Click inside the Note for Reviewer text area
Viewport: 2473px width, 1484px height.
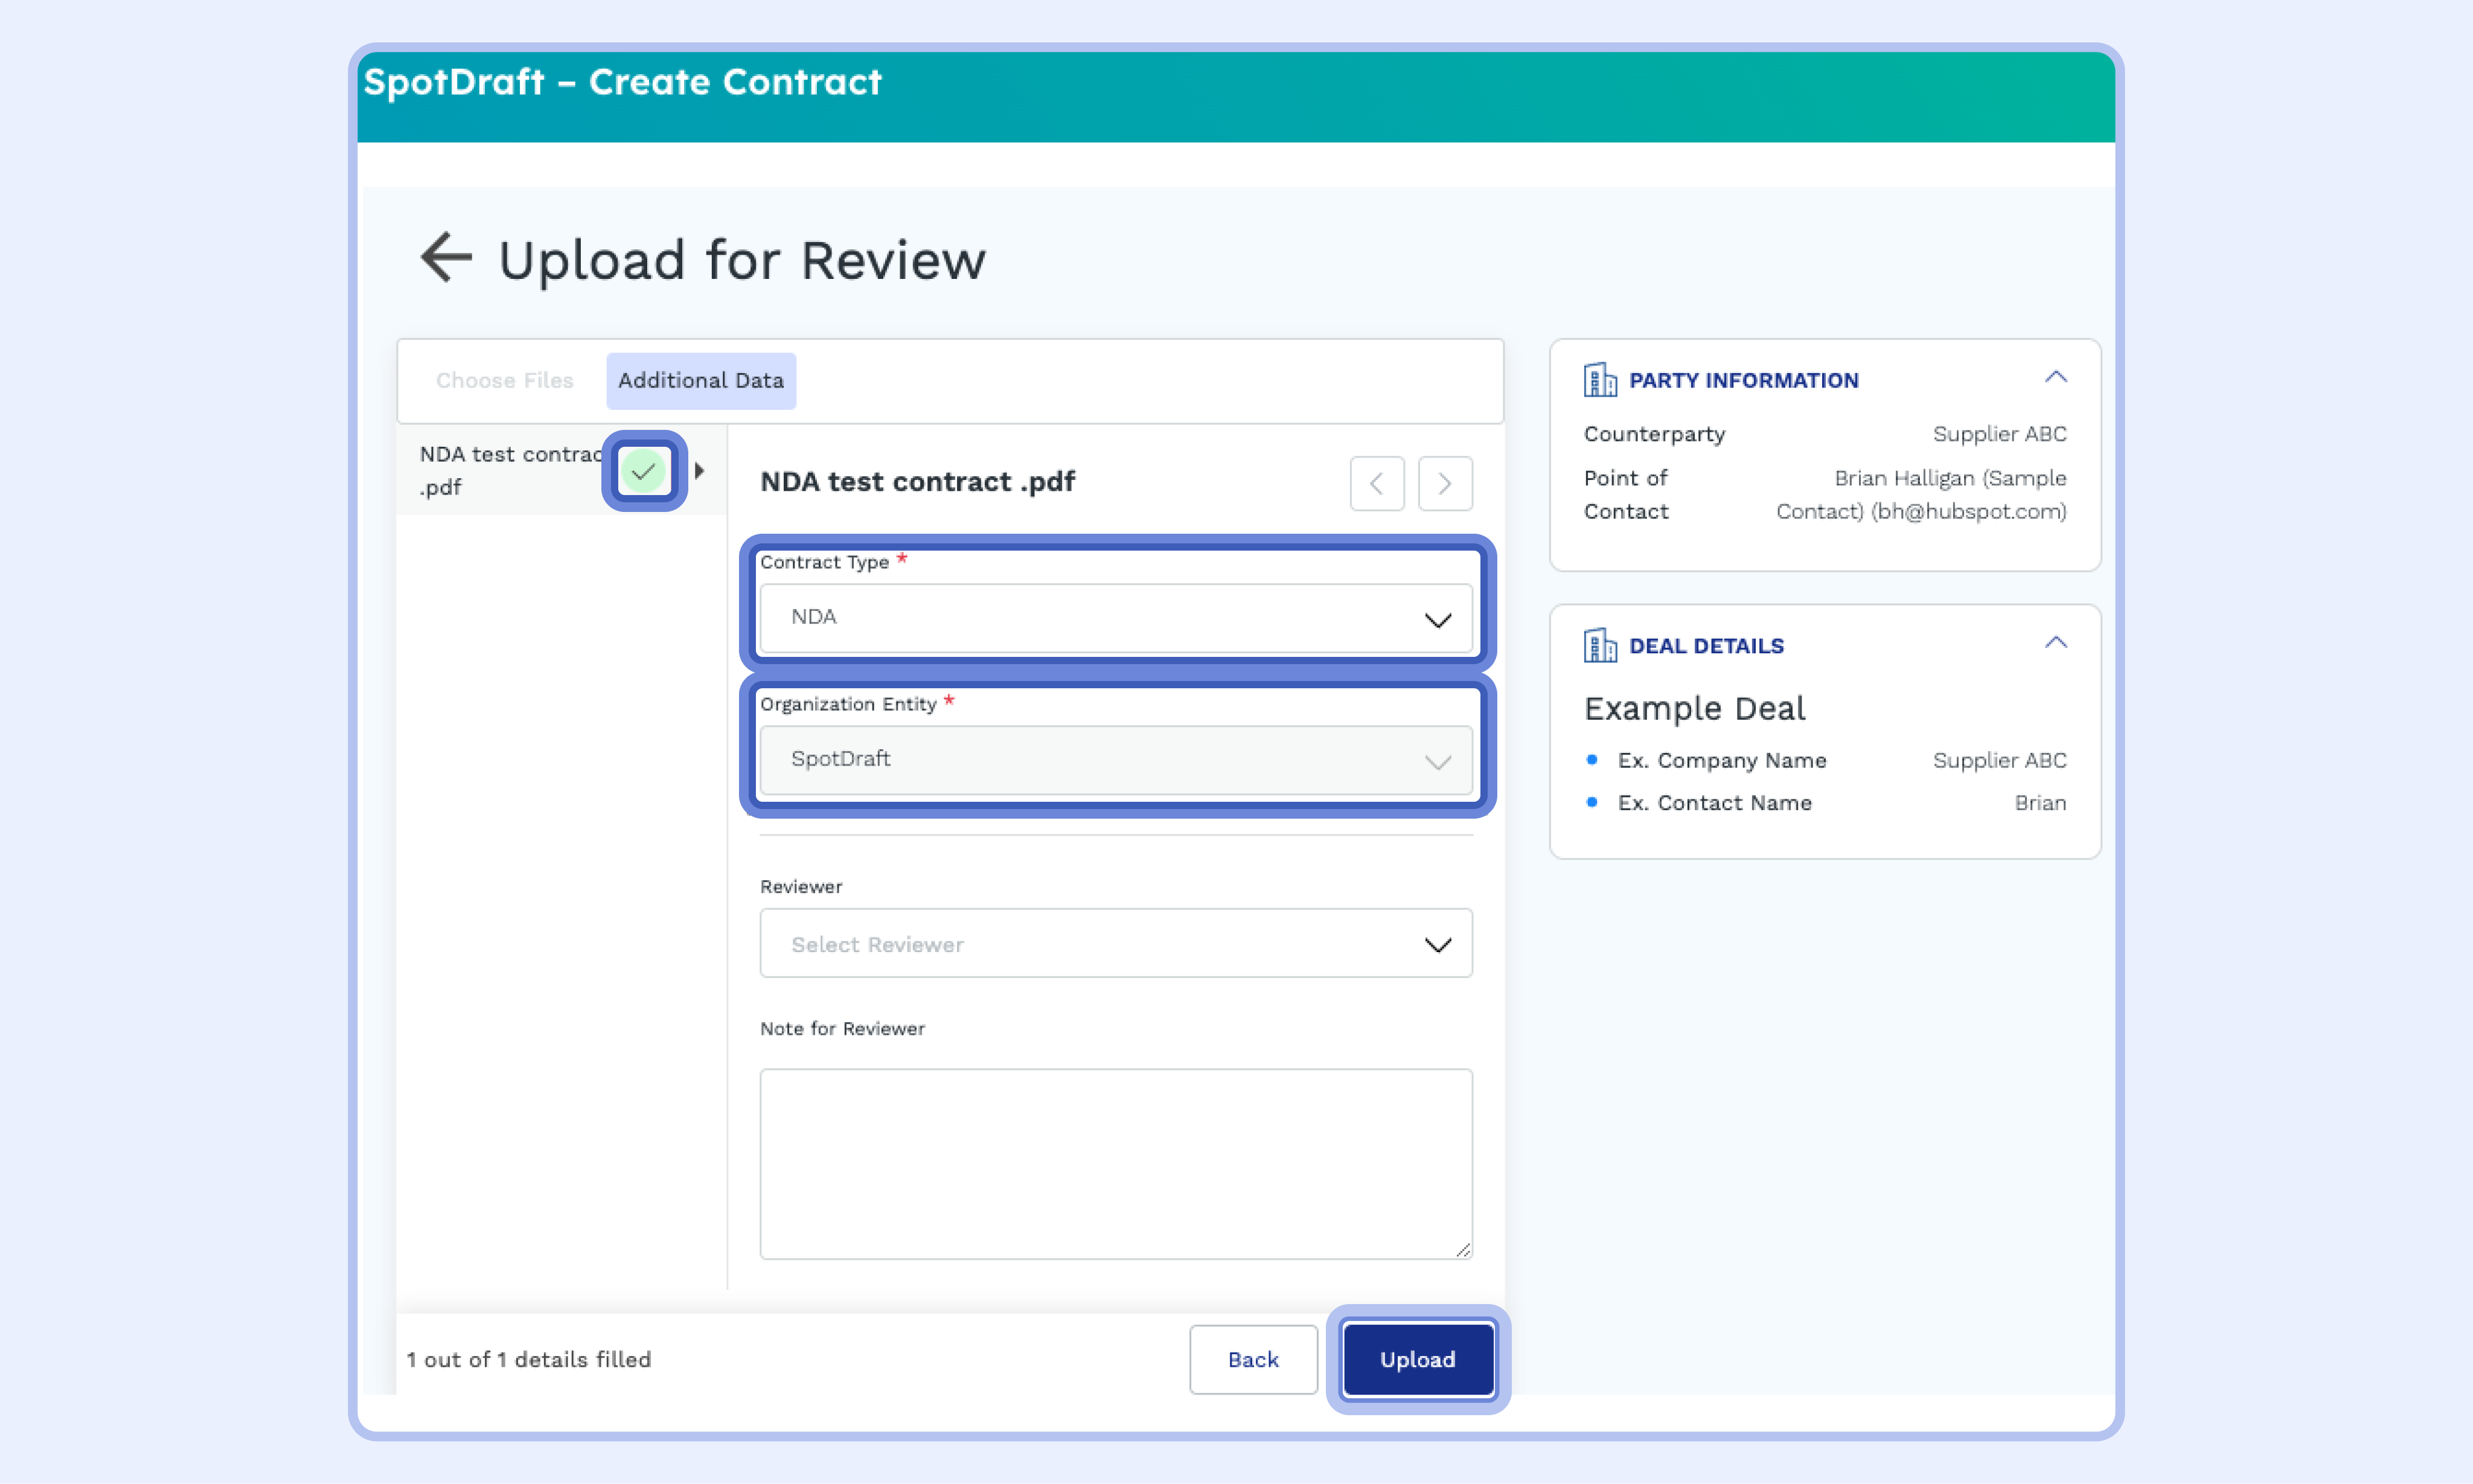coord(1115,1162)
